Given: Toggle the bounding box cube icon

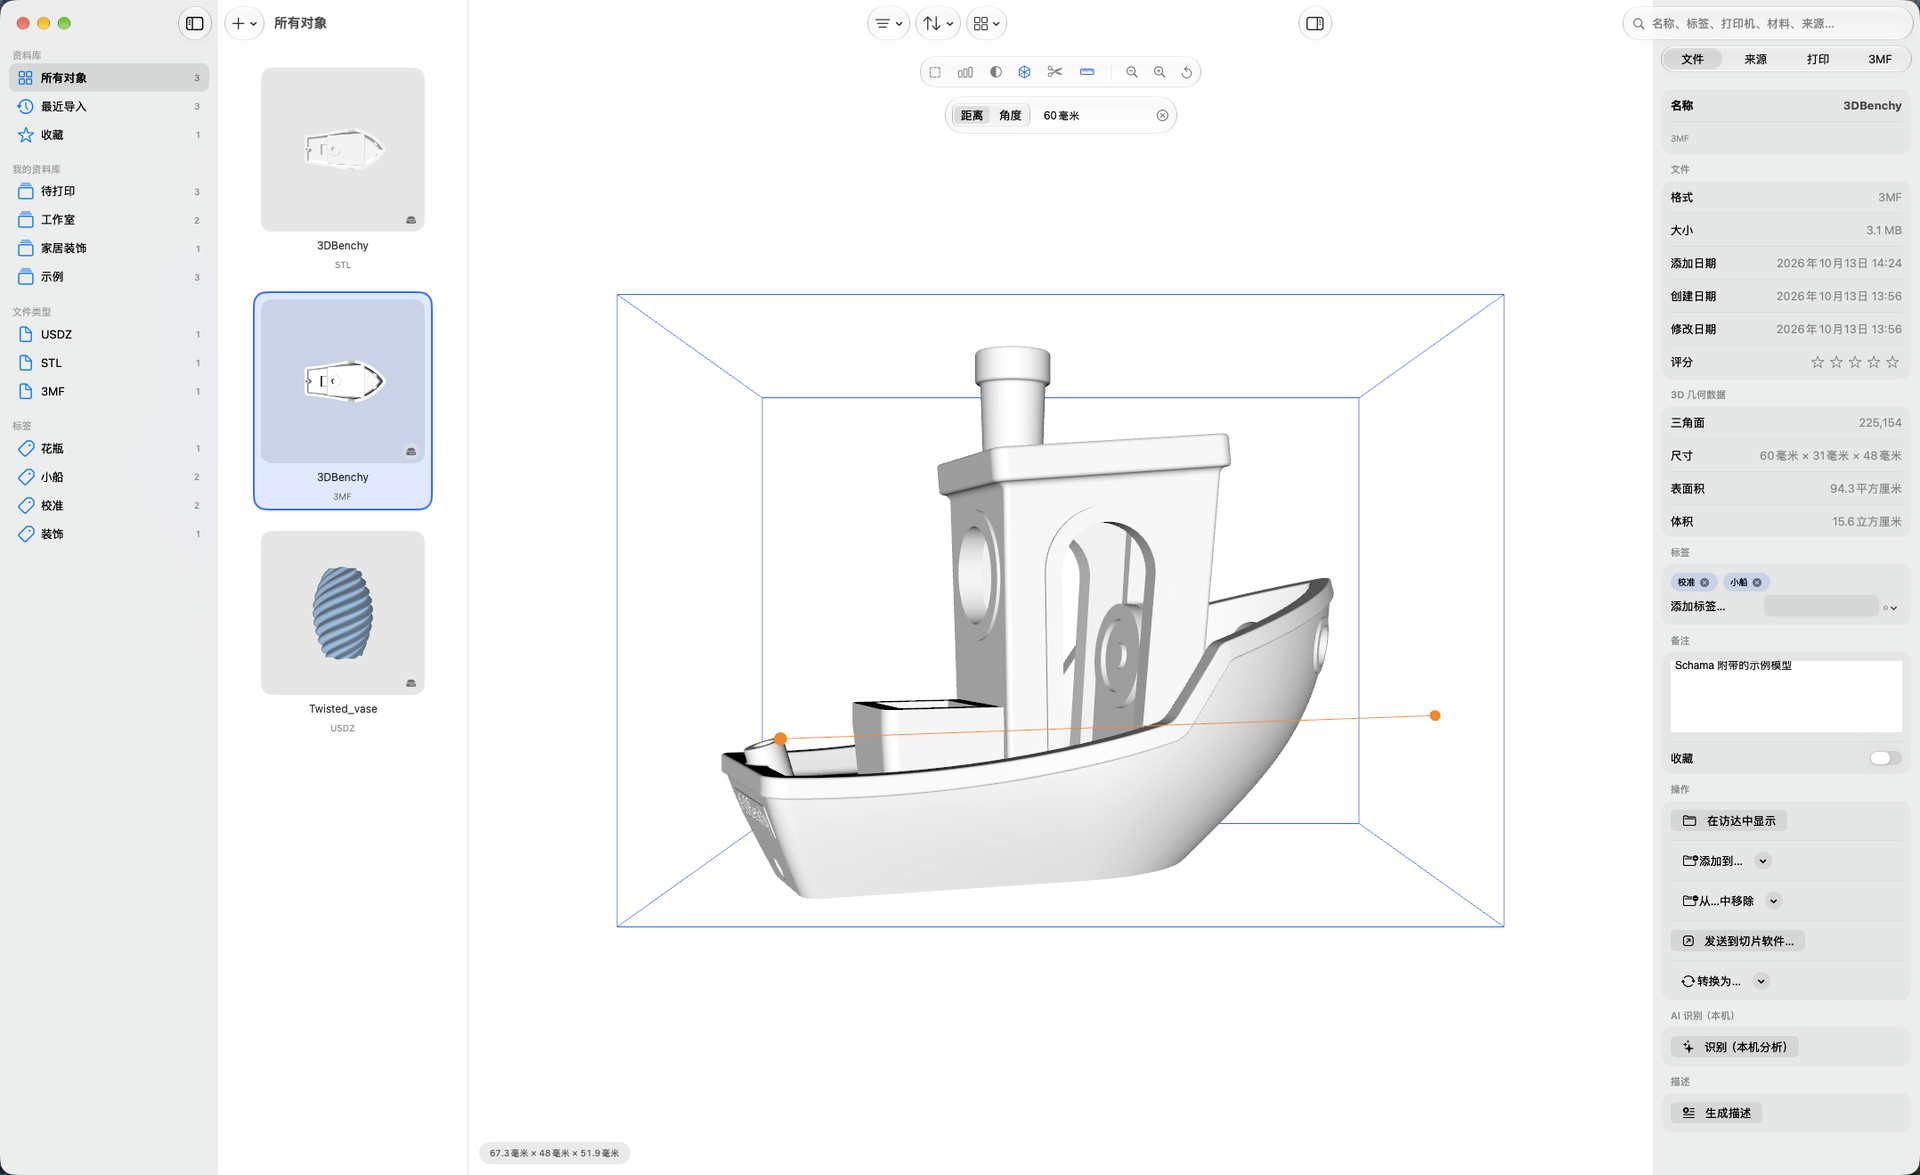Looking at the screenshot, I should (1024, 72).
